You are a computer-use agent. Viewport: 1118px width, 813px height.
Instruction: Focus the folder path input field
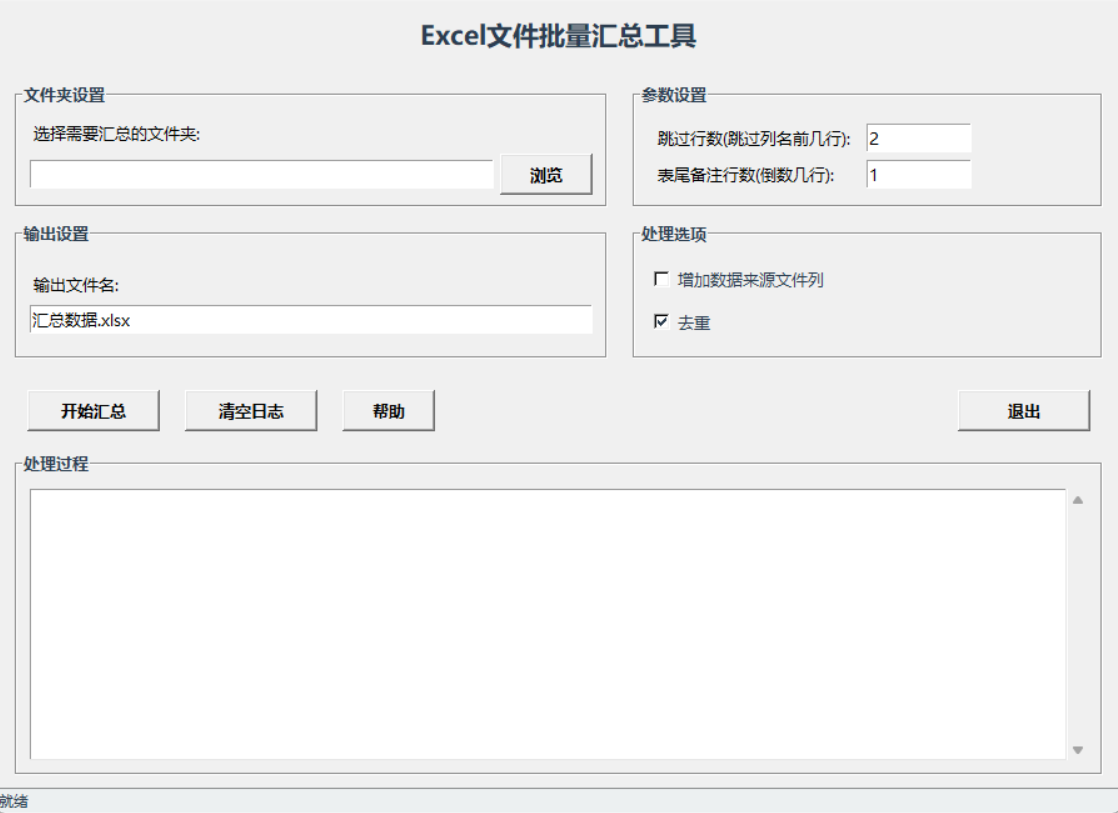262,175
